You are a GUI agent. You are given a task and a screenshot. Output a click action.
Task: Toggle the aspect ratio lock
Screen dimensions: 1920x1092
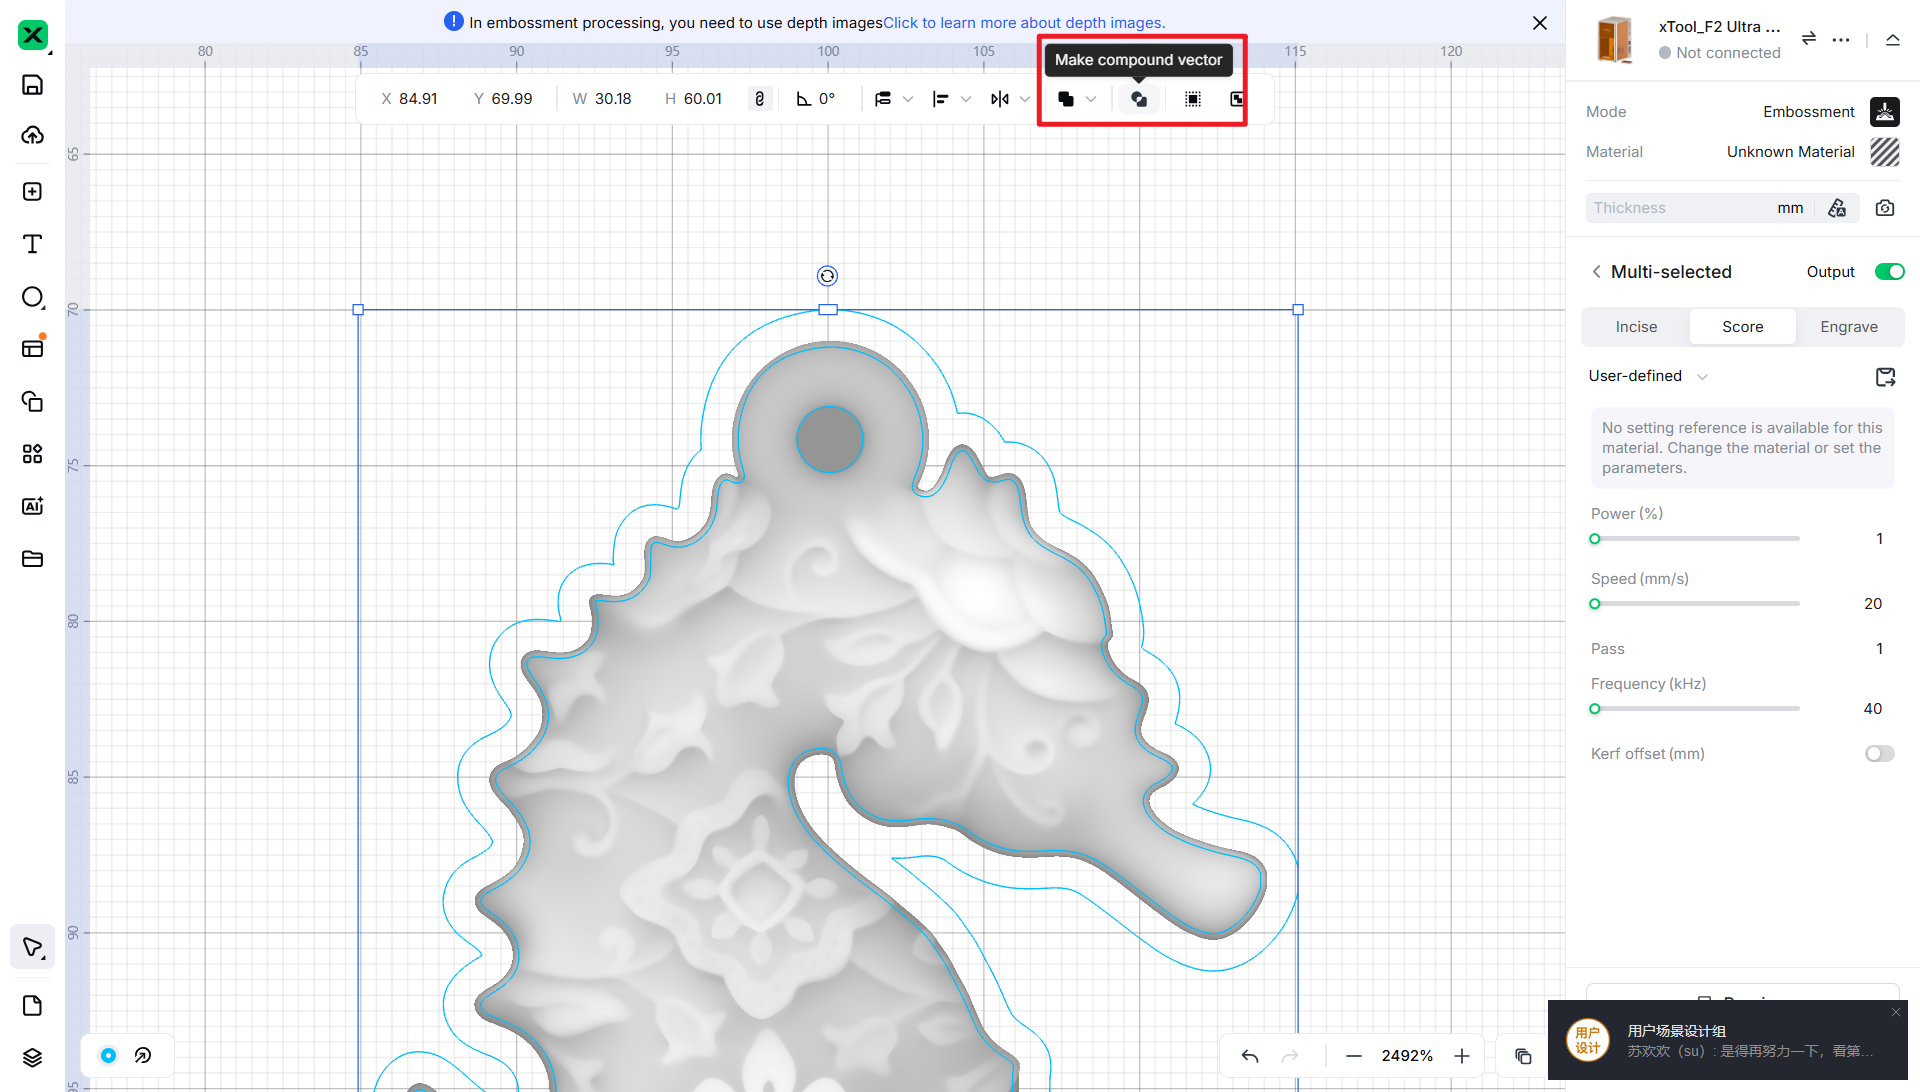[x=760, y=99]
